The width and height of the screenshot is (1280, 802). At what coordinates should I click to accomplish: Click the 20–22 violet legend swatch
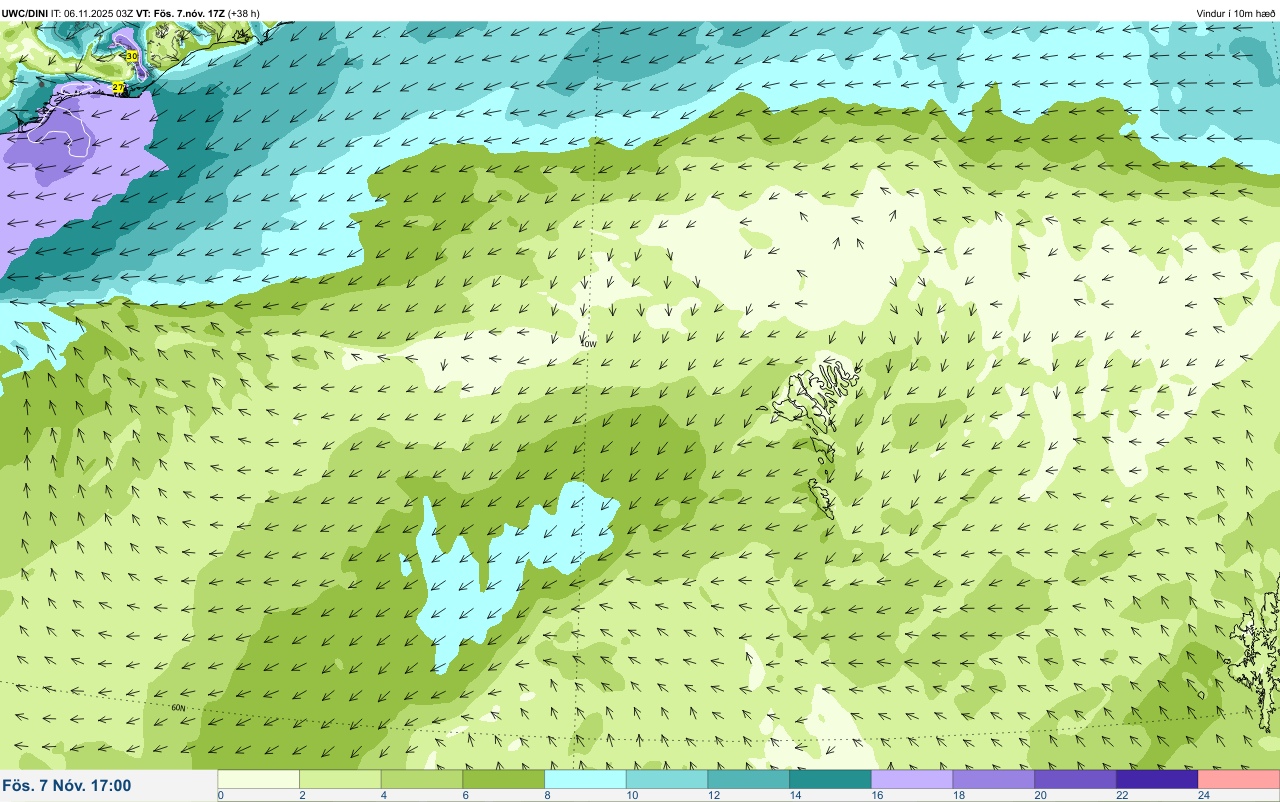point(1075,779)
